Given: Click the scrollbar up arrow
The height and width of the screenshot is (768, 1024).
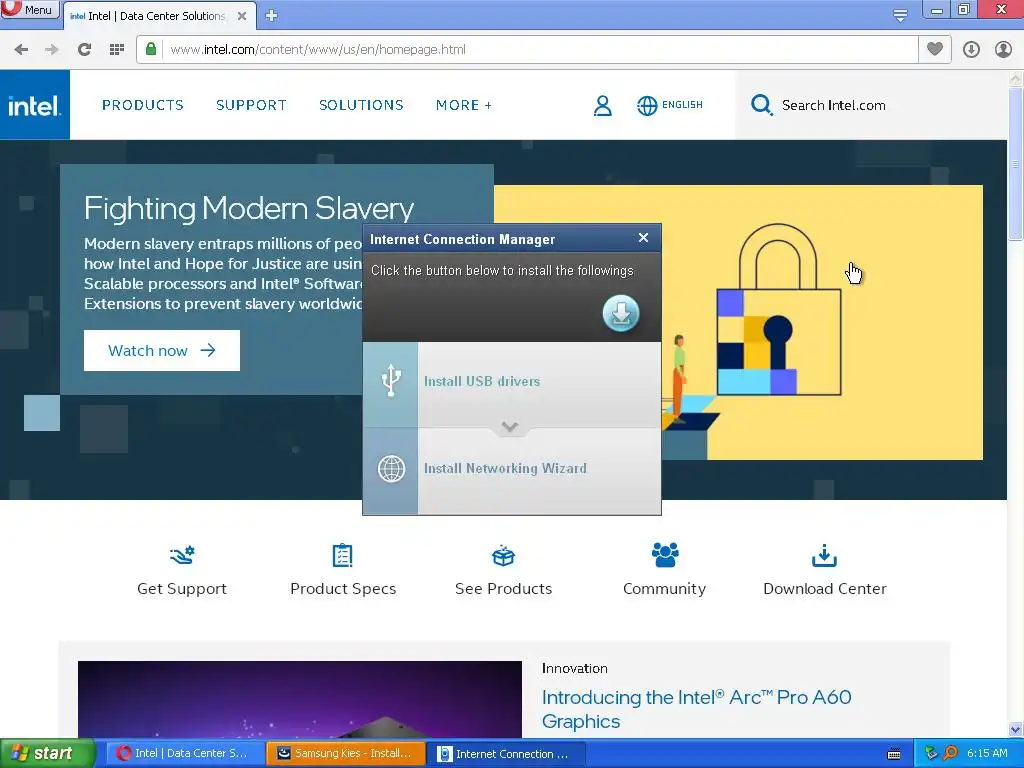Looking at the screenshot, I should click(x=1015, y=79).
